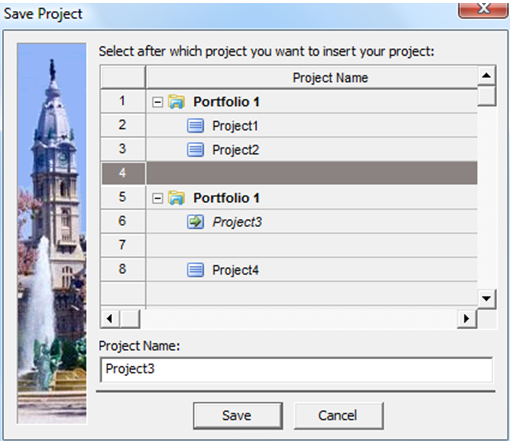Cancel the Save Project dialog
Screen dimensions: 510x441
[338, 415]
